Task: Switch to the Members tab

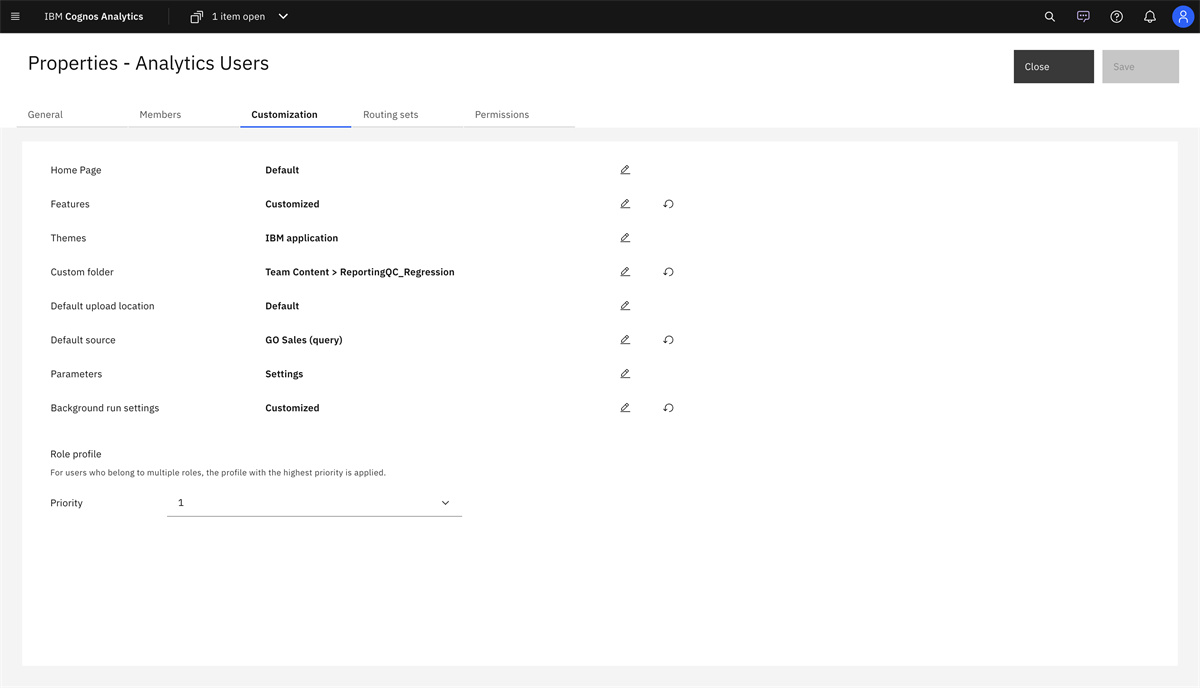Action: coord(160,115)
